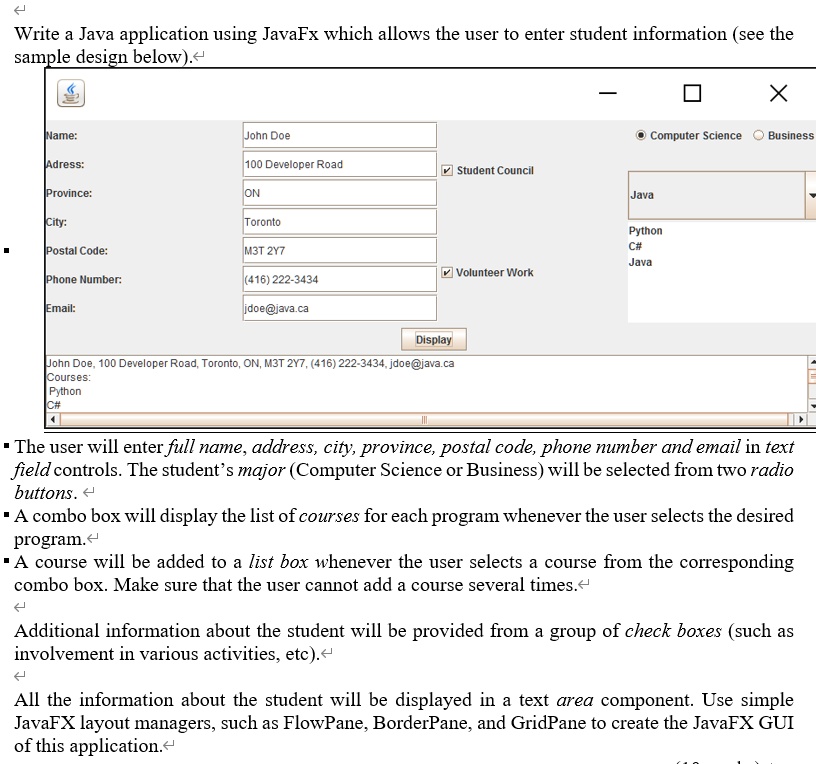Image resolution: width=816 pixels, height=764 pixels.
Task: Minimize the student information window
Action: (608, 93)
